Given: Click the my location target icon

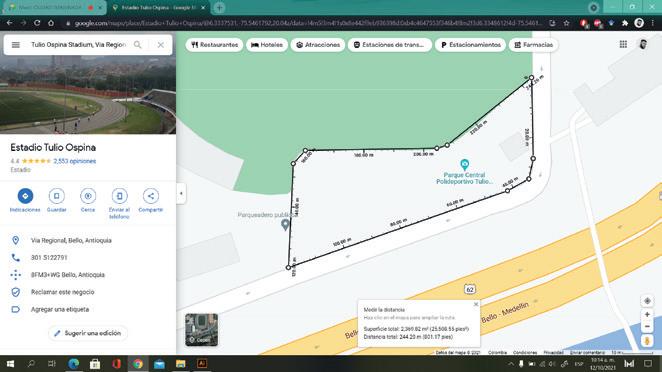Looking at the screenshot, I should (x=647, y=301).
